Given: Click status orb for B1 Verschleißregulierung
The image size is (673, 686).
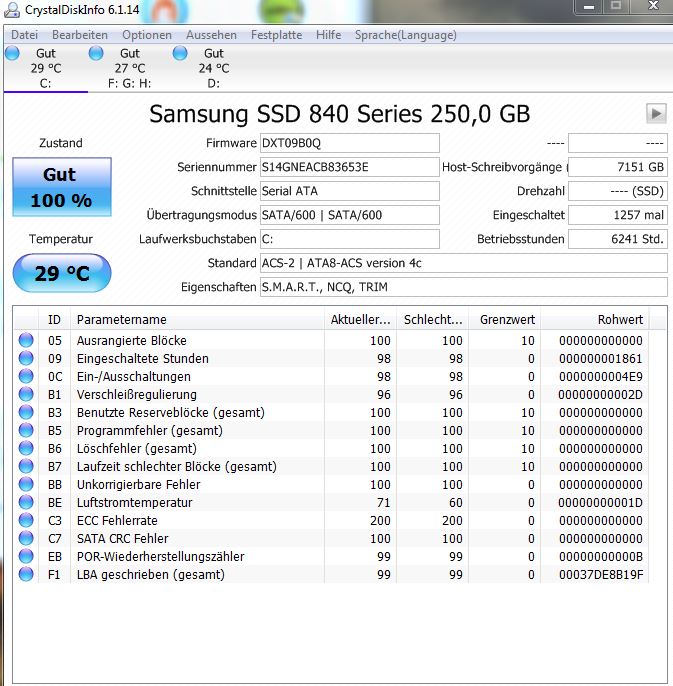Looking at the screenshot, I should coord(26,394).
